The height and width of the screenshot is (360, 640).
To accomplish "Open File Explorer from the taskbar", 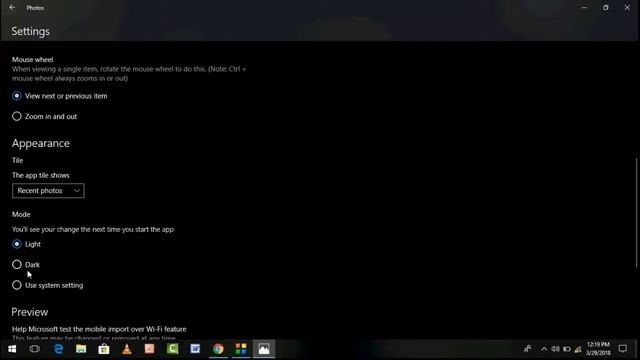I will [x=81, y=349].
